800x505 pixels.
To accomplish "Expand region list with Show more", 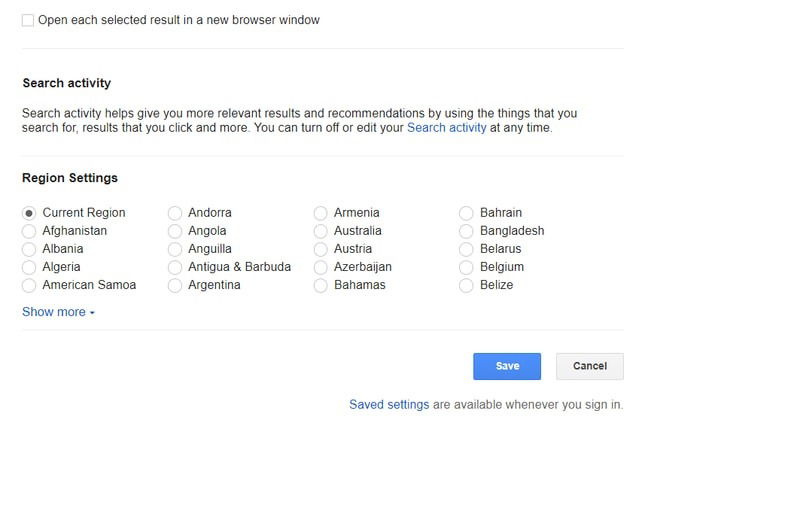I will tap(58, 312).
